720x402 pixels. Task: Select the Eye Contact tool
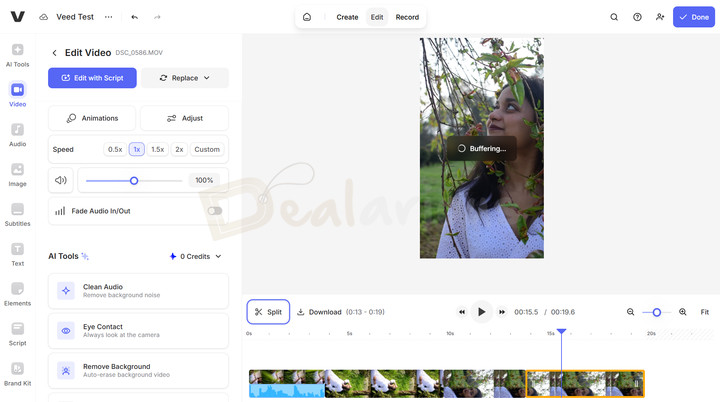[138, 331]
